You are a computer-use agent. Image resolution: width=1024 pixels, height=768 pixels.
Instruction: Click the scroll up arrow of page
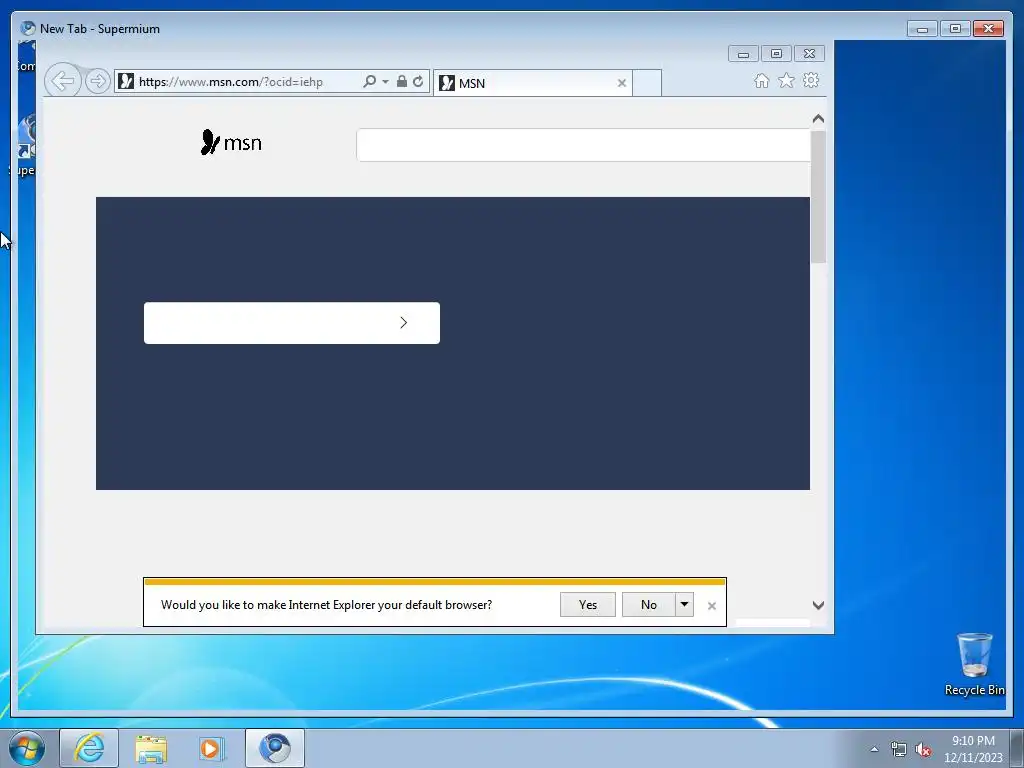pos(818,119)
